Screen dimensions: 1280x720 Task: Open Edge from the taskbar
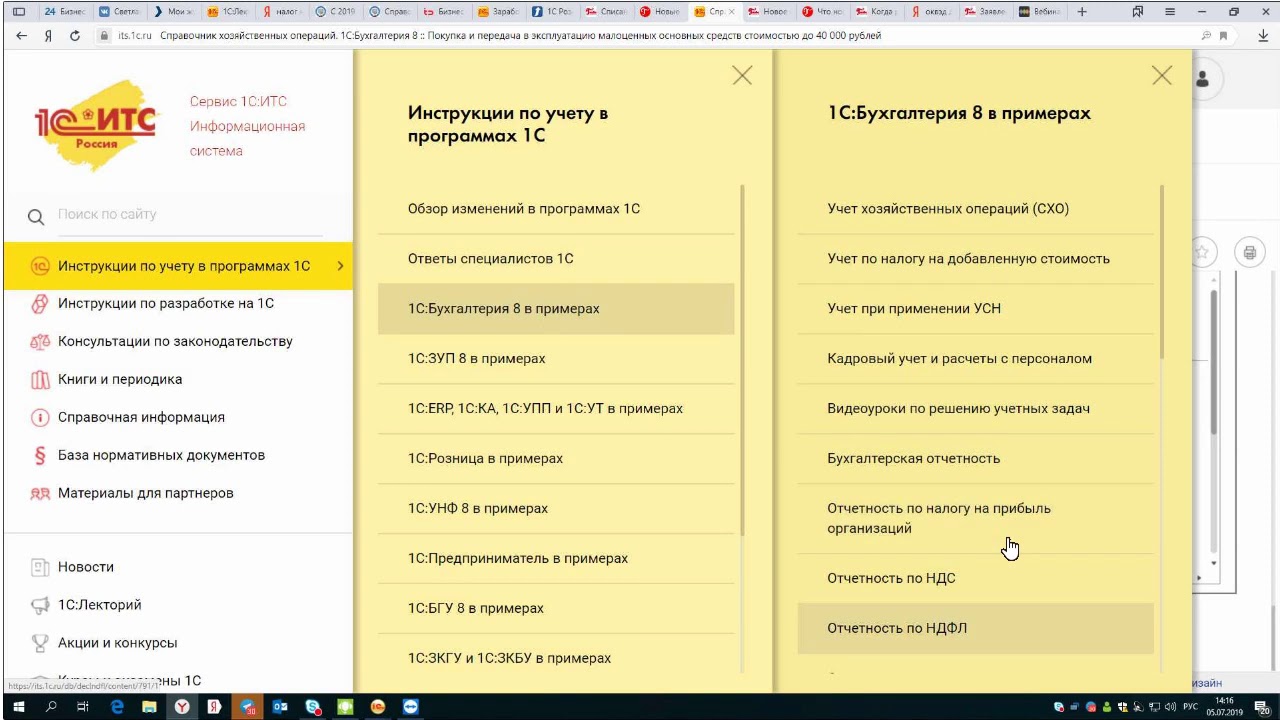pos(117,707)
